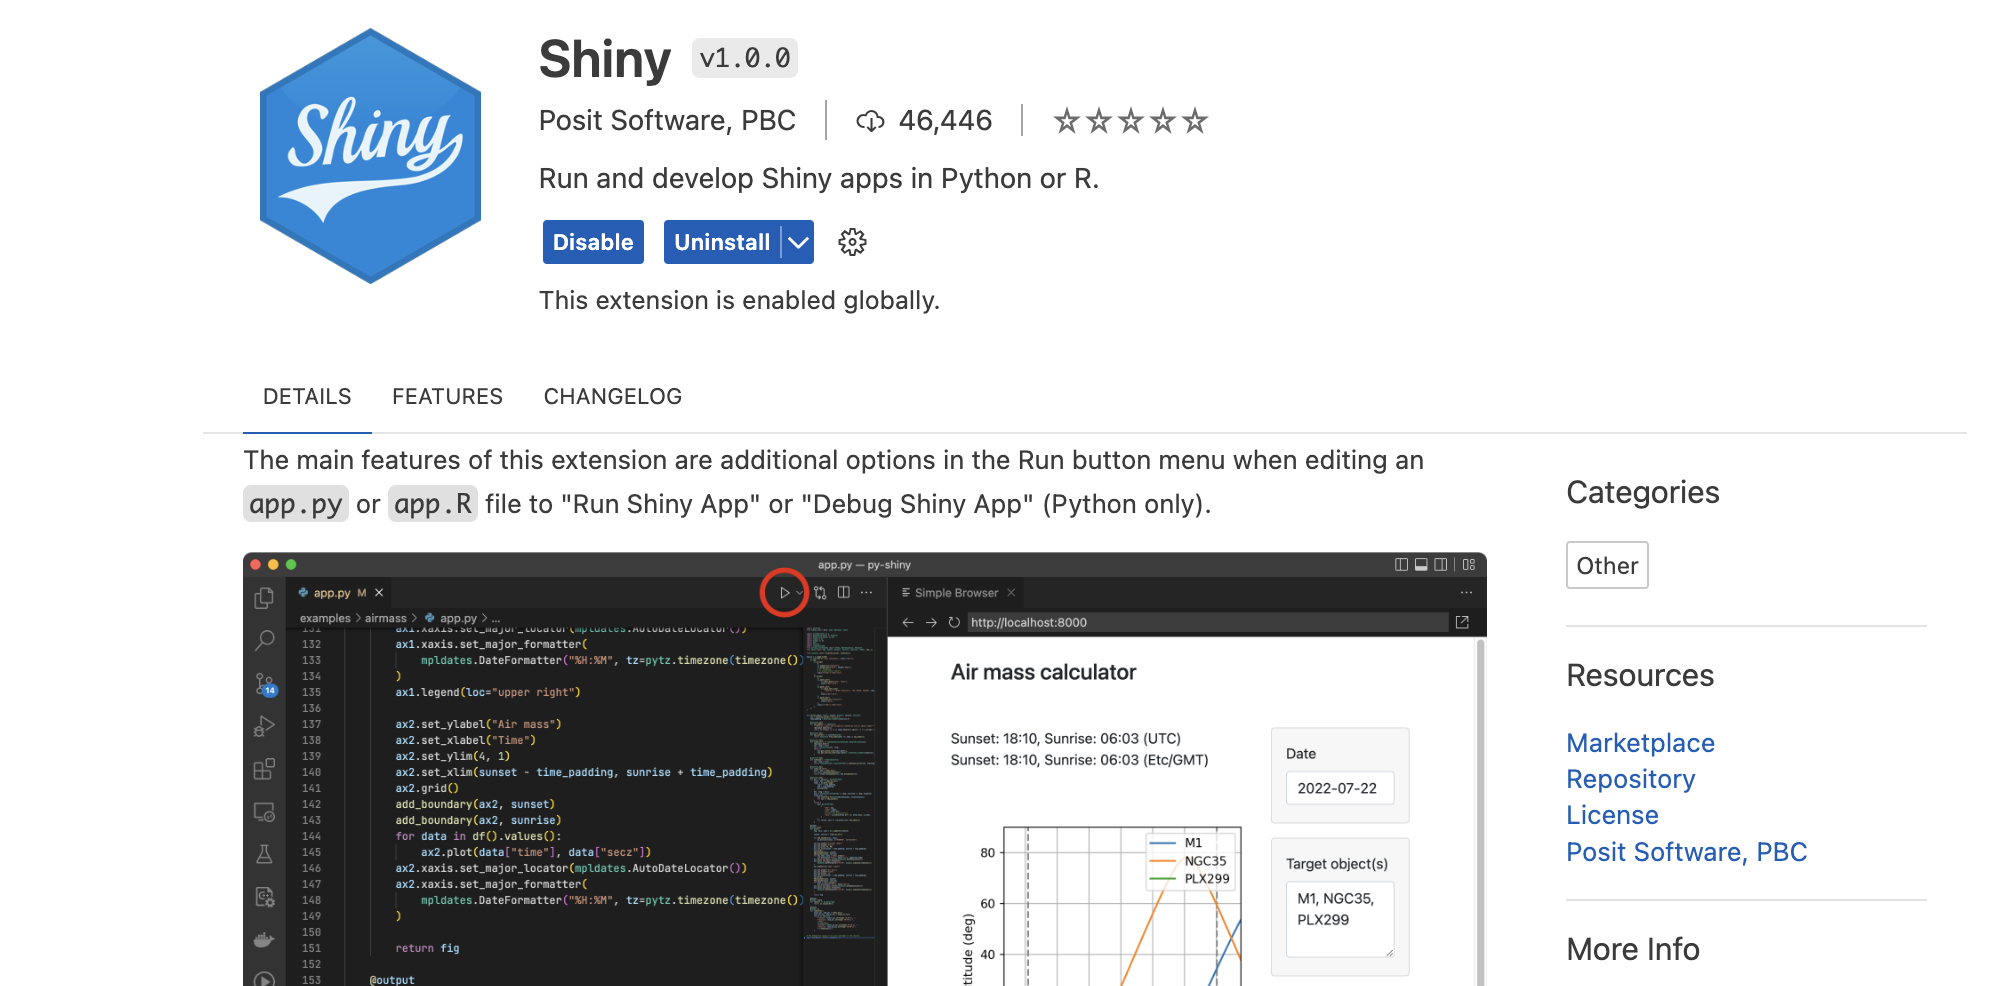Viewport: 2016px width, 986px height.
Task: Click the Other category tag
Action: point(1607,566)
